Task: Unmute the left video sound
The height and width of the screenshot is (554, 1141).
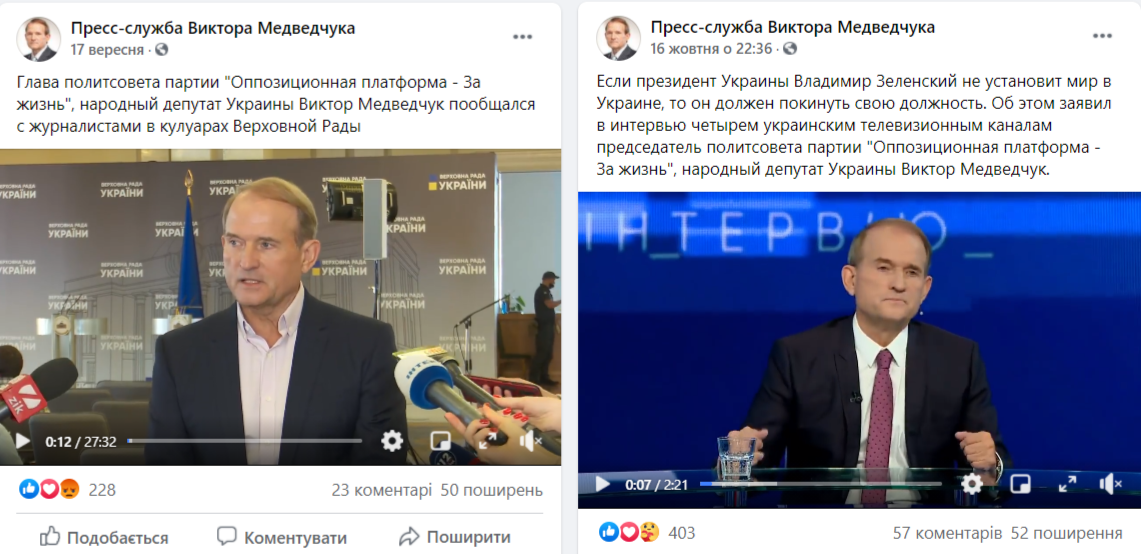Action: (530, 440)
